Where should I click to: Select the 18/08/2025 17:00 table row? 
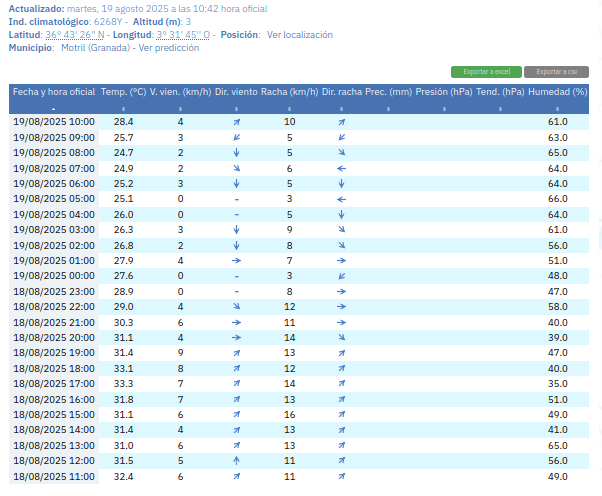(x=300, y=384)
